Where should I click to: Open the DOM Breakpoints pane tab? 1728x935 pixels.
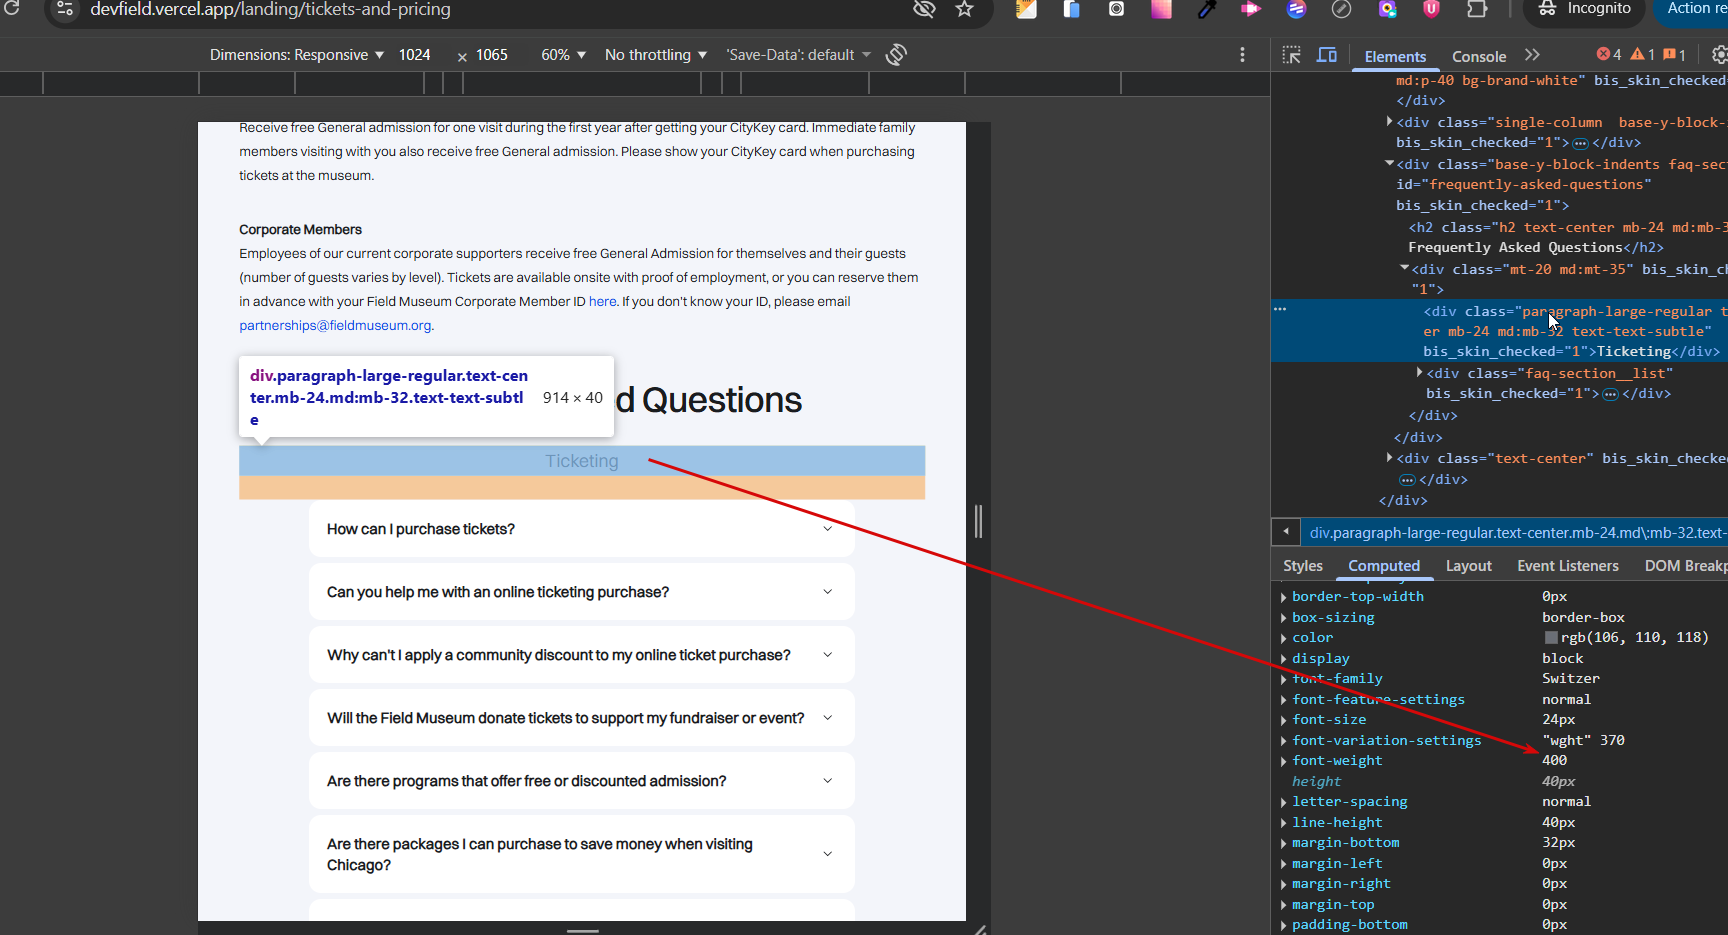[x=1686, y=566]
